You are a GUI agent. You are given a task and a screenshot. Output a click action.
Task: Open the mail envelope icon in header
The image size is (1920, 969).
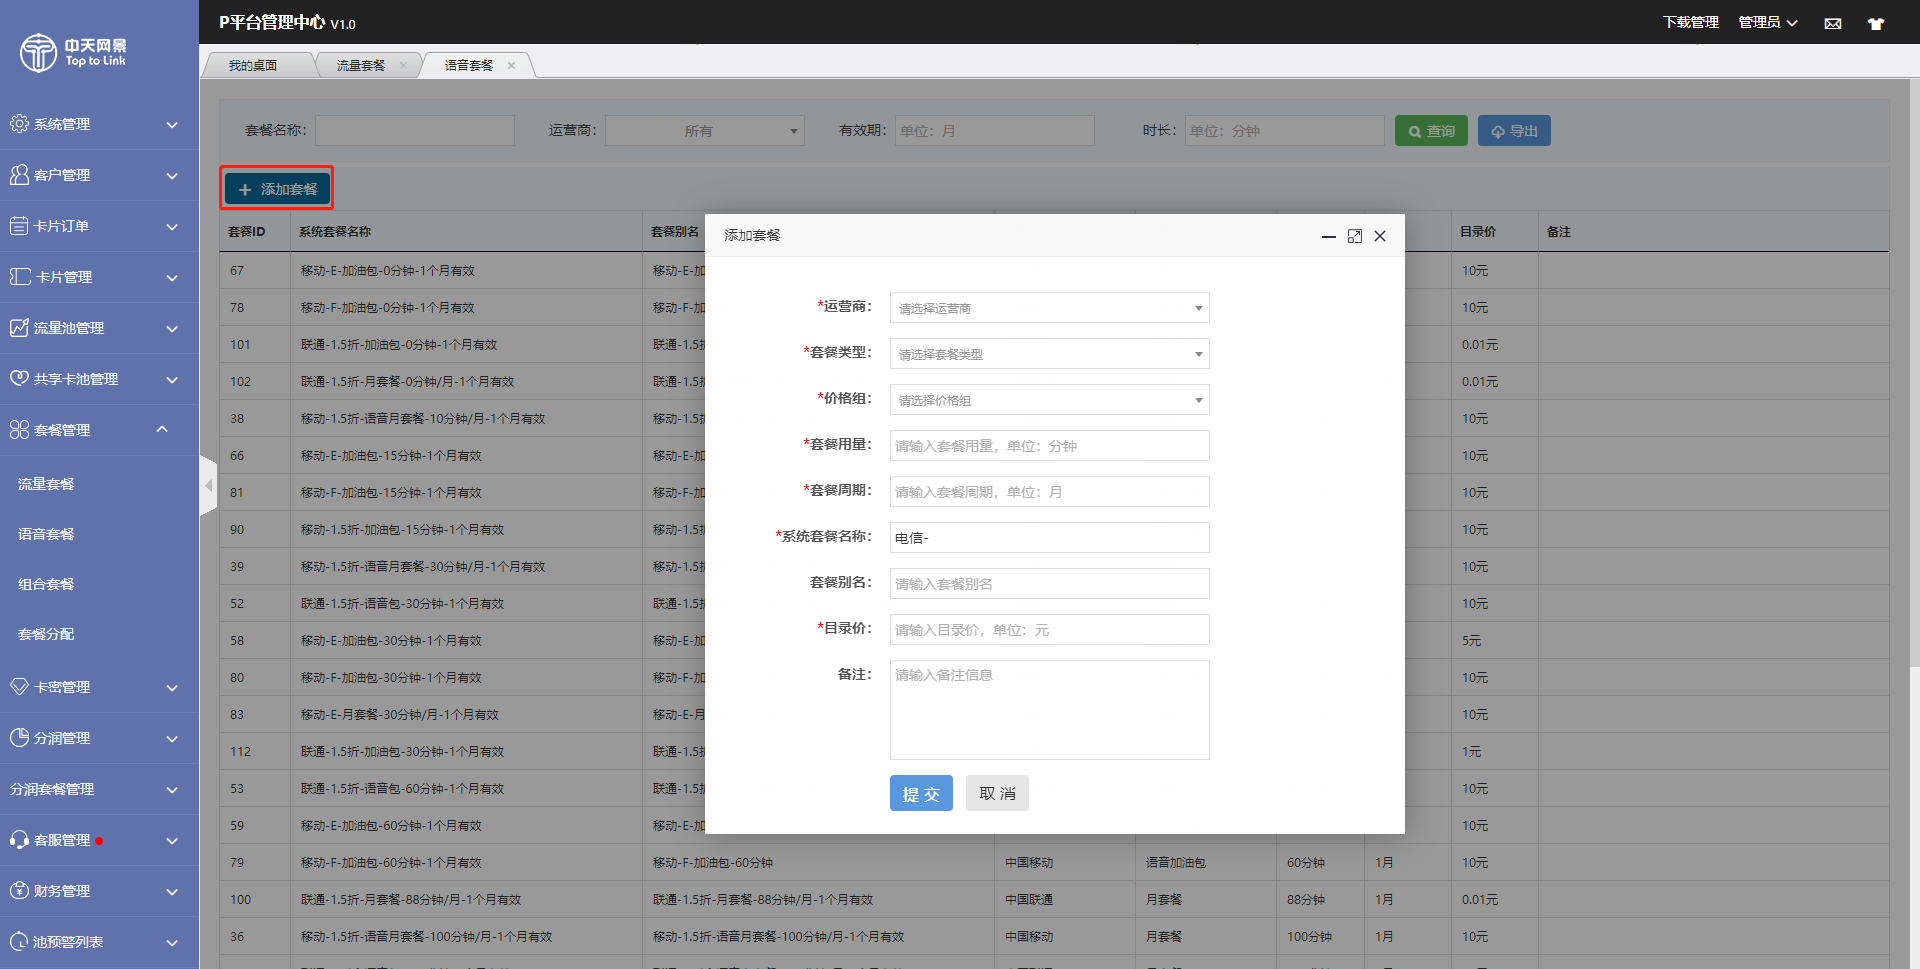pyautogui.click(x=1833, y=23)
